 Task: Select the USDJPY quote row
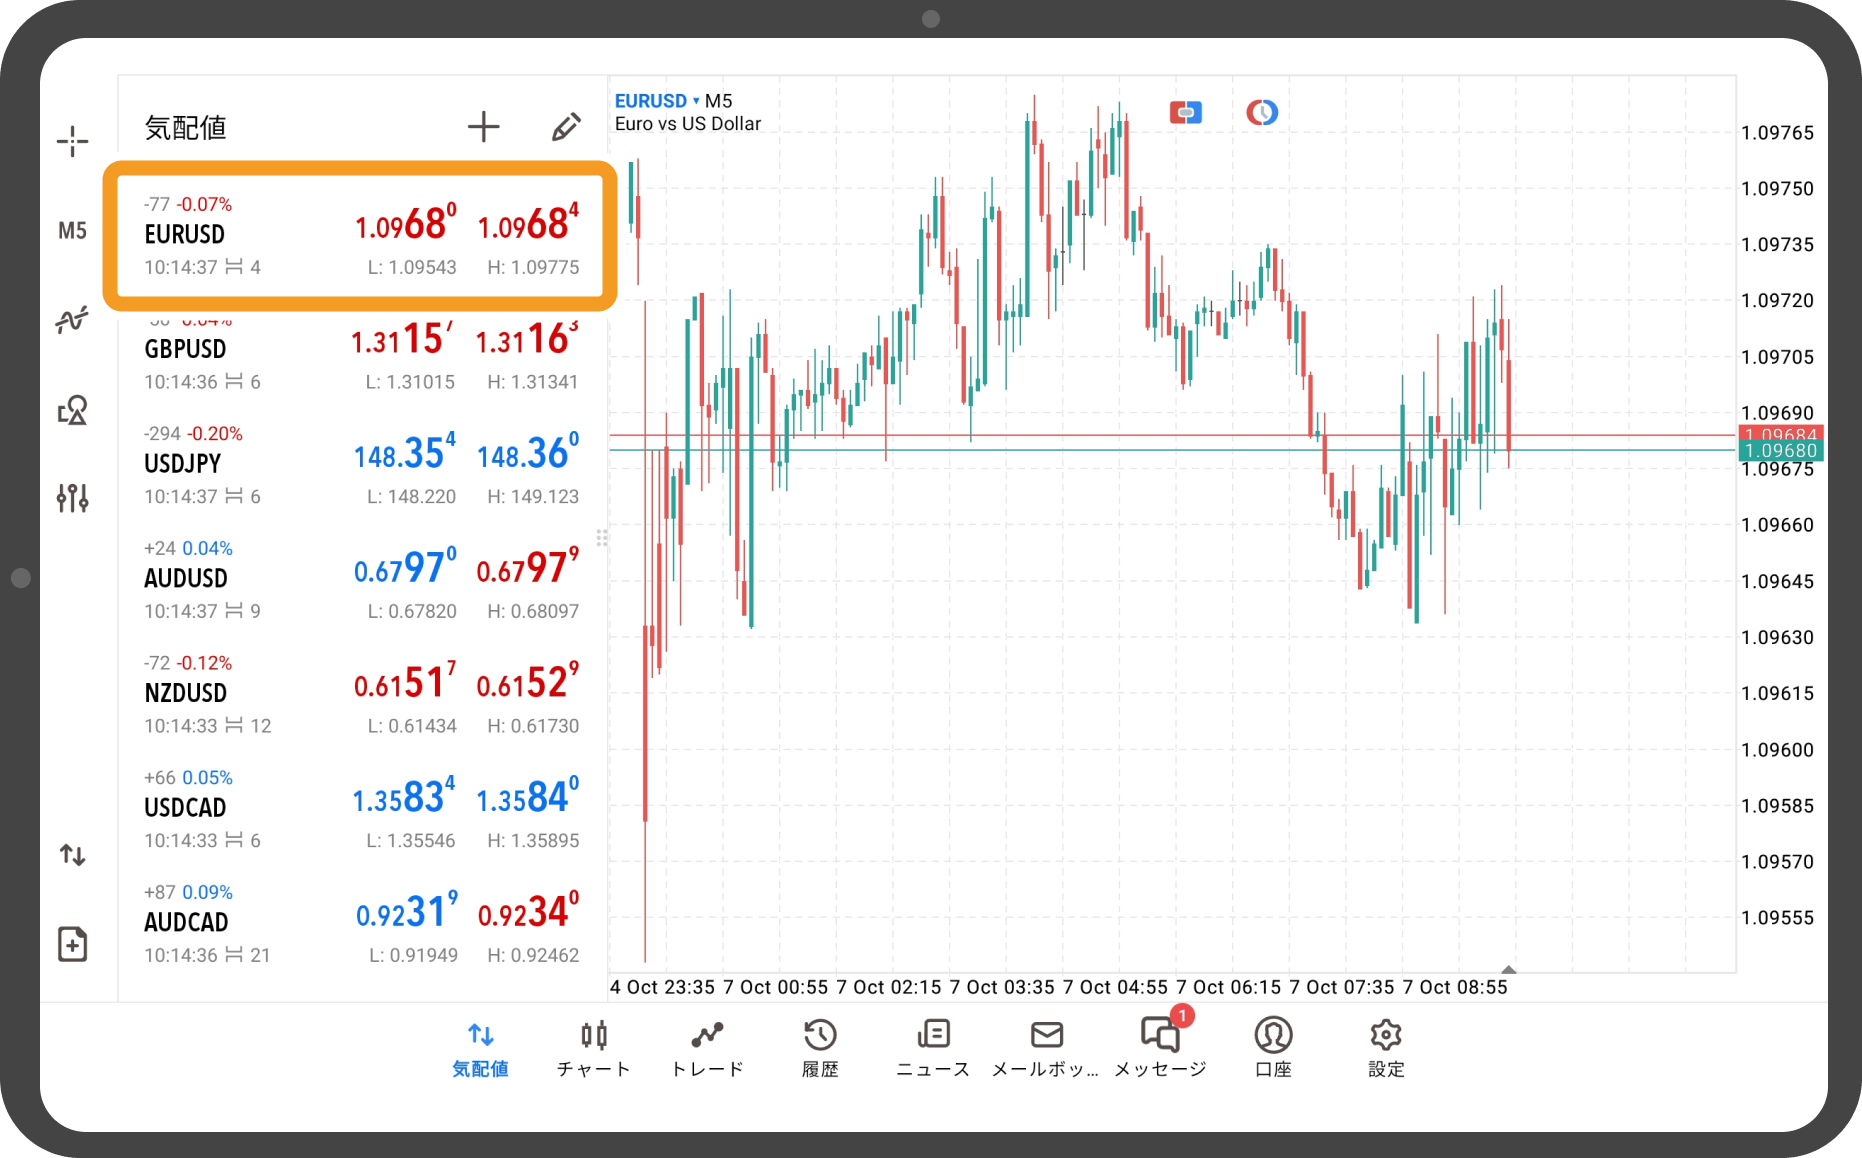click(360, 464)
